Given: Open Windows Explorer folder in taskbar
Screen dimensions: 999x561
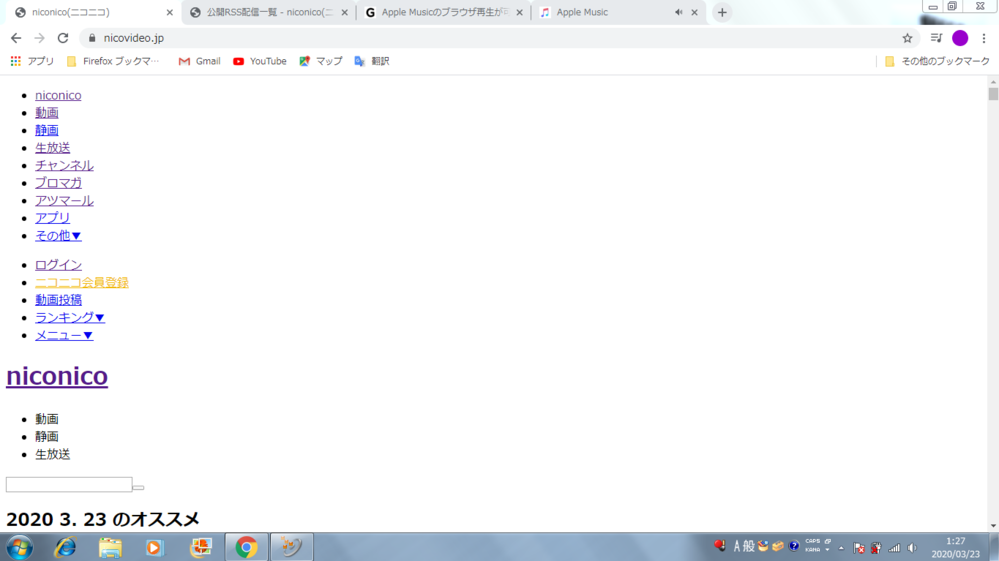Looking at the screenshot, I should [x=110, y=547].
